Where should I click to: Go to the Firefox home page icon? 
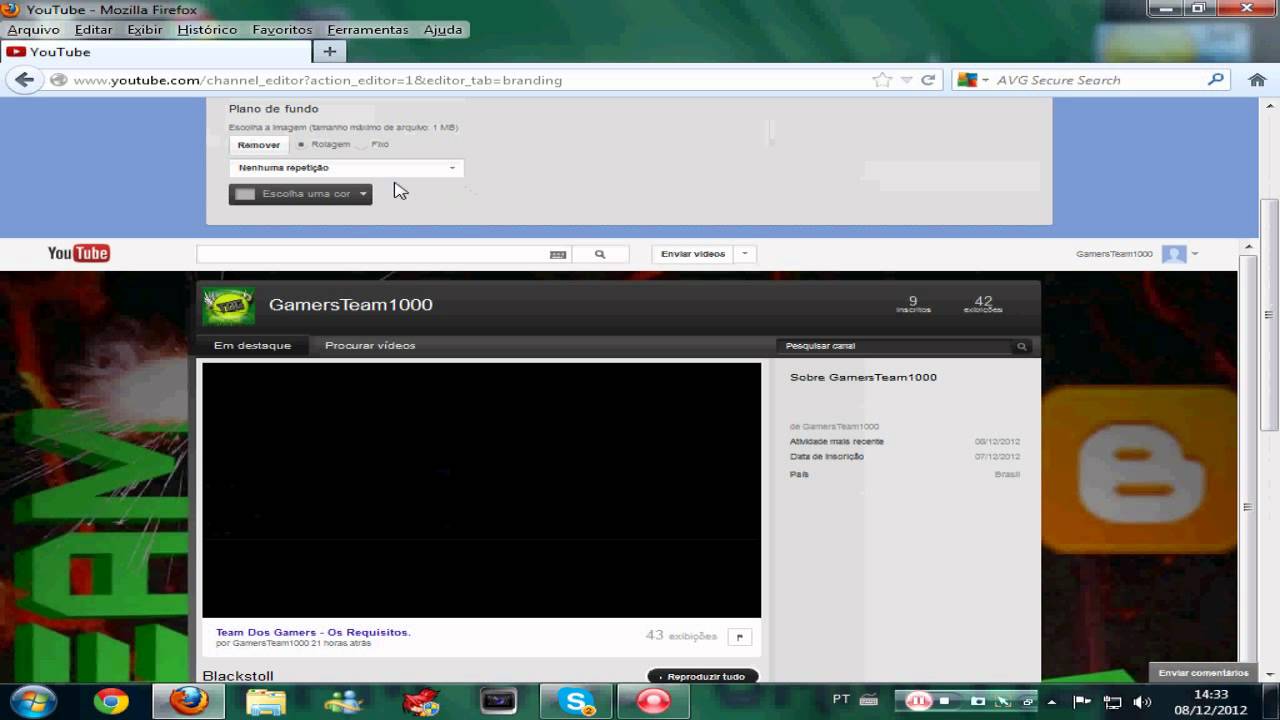pyautogui.click(x=1257, y=80)
